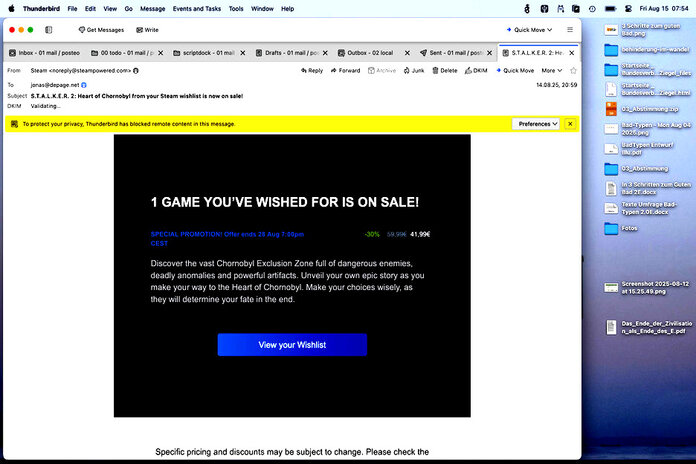
Task: Close the Outbox tab
Action: pos(407,53)
